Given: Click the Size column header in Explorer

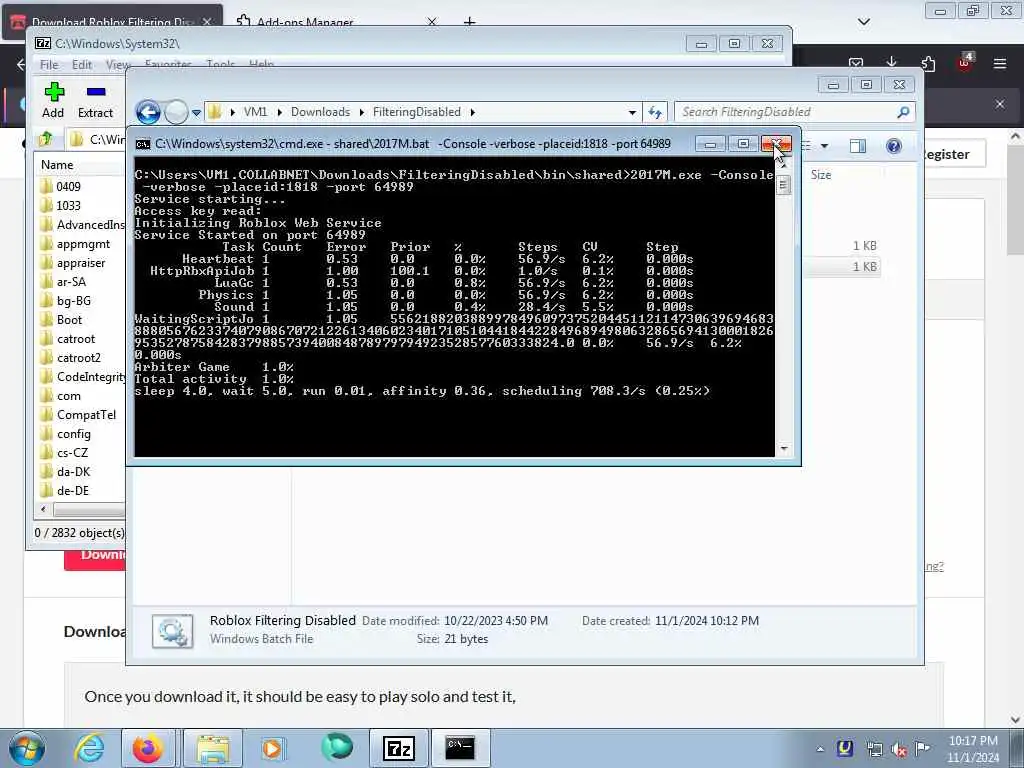Looking at the screenshot, I should click(821, 175).
